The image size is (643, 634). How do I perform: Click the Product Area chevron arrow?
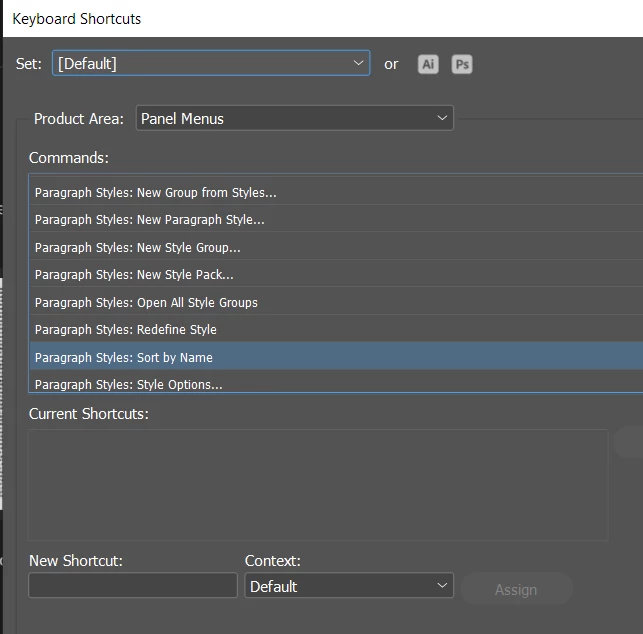[x=442, y=118]
